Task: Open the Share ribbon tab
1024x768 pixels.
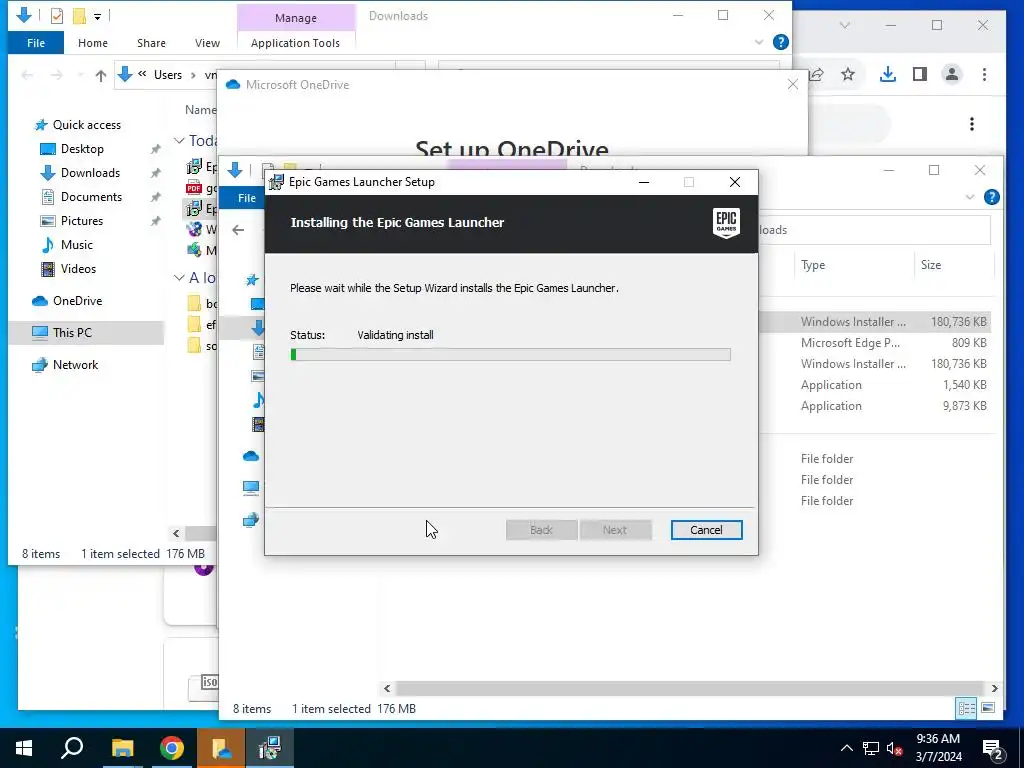Action: click(151, 42)
